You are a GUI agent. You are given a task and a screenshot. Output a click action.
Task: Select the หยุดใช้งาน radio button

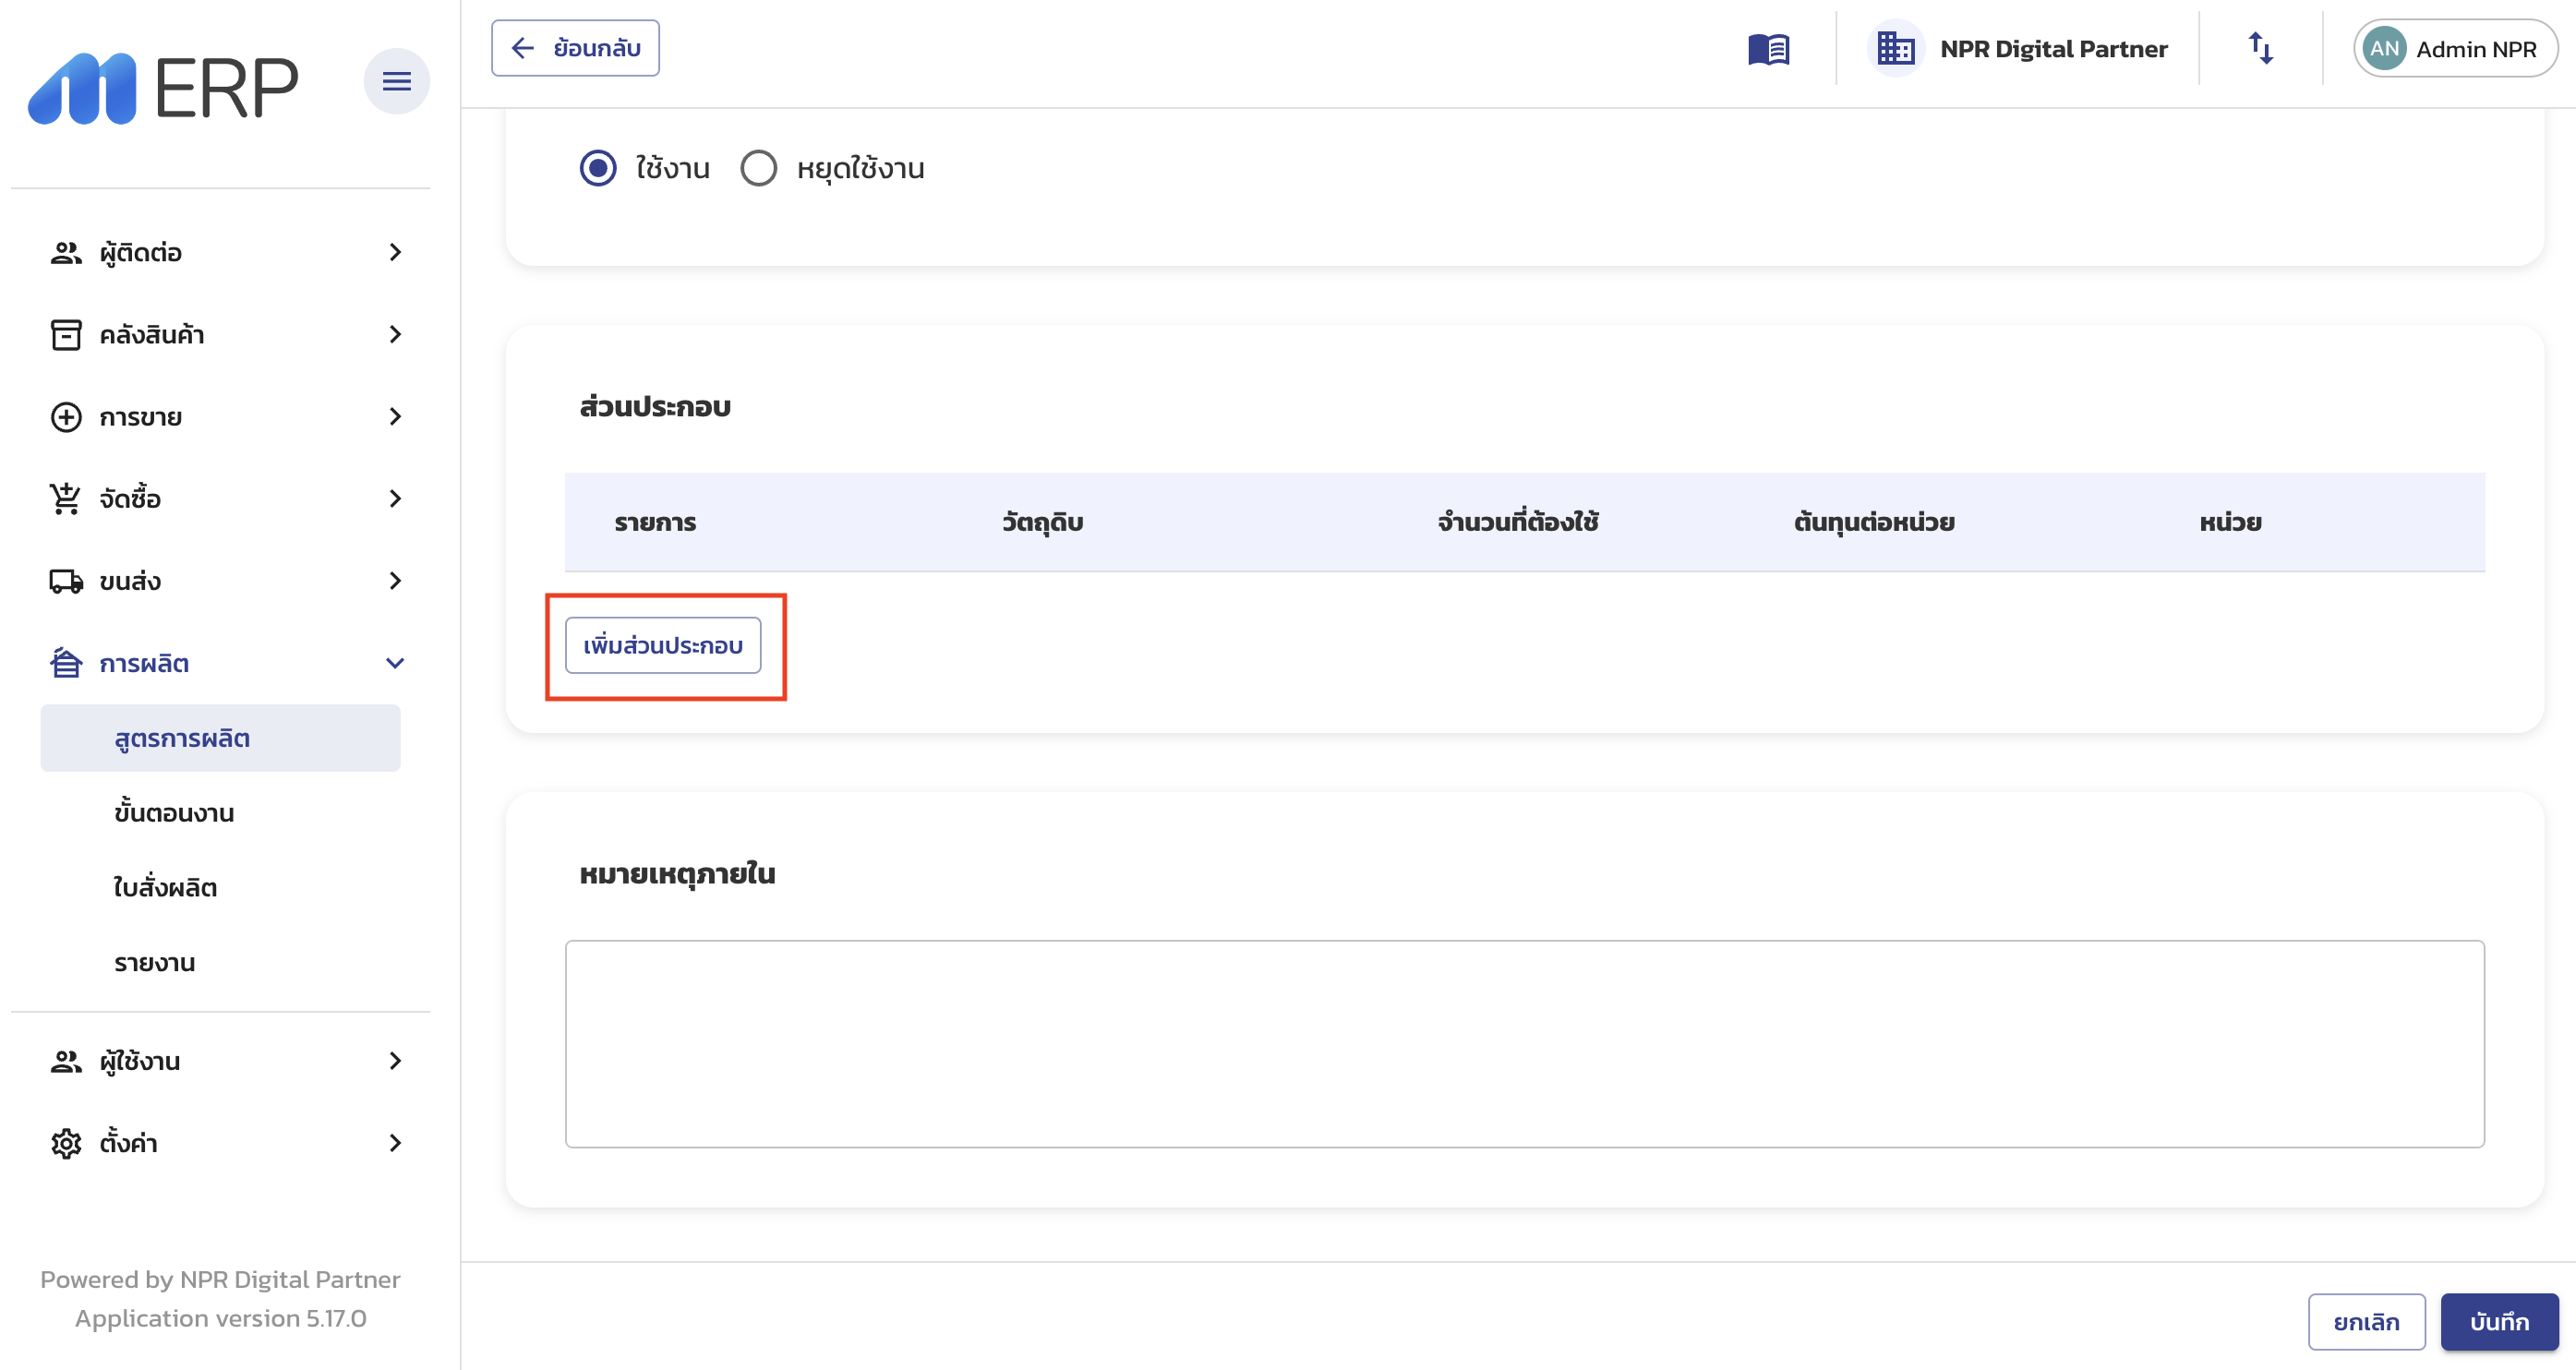(x=758, y=168)
